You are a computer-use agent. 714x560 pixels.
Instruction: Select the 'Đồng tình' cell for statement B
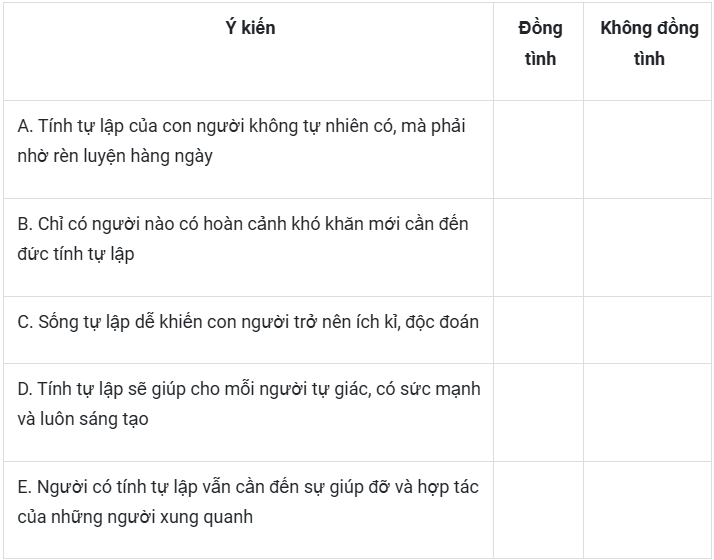[538, 248]
